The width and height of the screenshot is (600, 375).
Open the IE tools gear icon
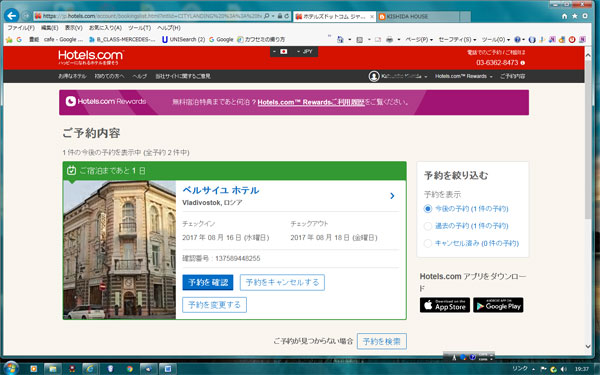(x=585, y=16)
